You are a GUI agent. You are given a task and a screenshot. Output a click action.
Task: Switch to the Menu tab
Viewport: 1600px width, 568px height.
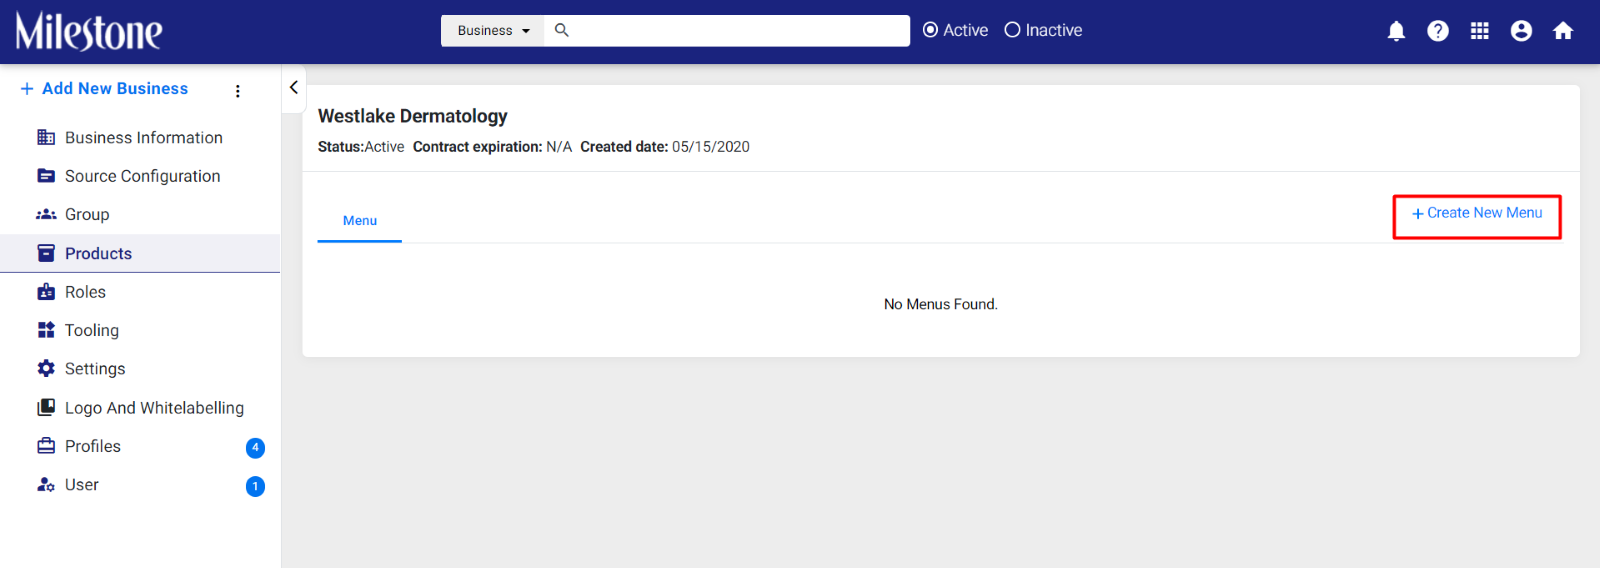360,221
